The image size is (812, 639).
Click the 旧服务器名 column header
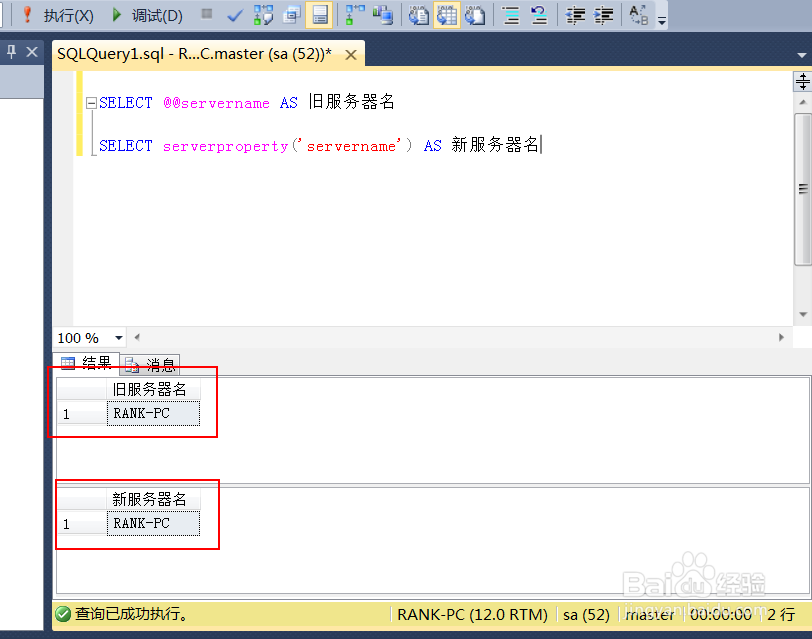point(153,389)
